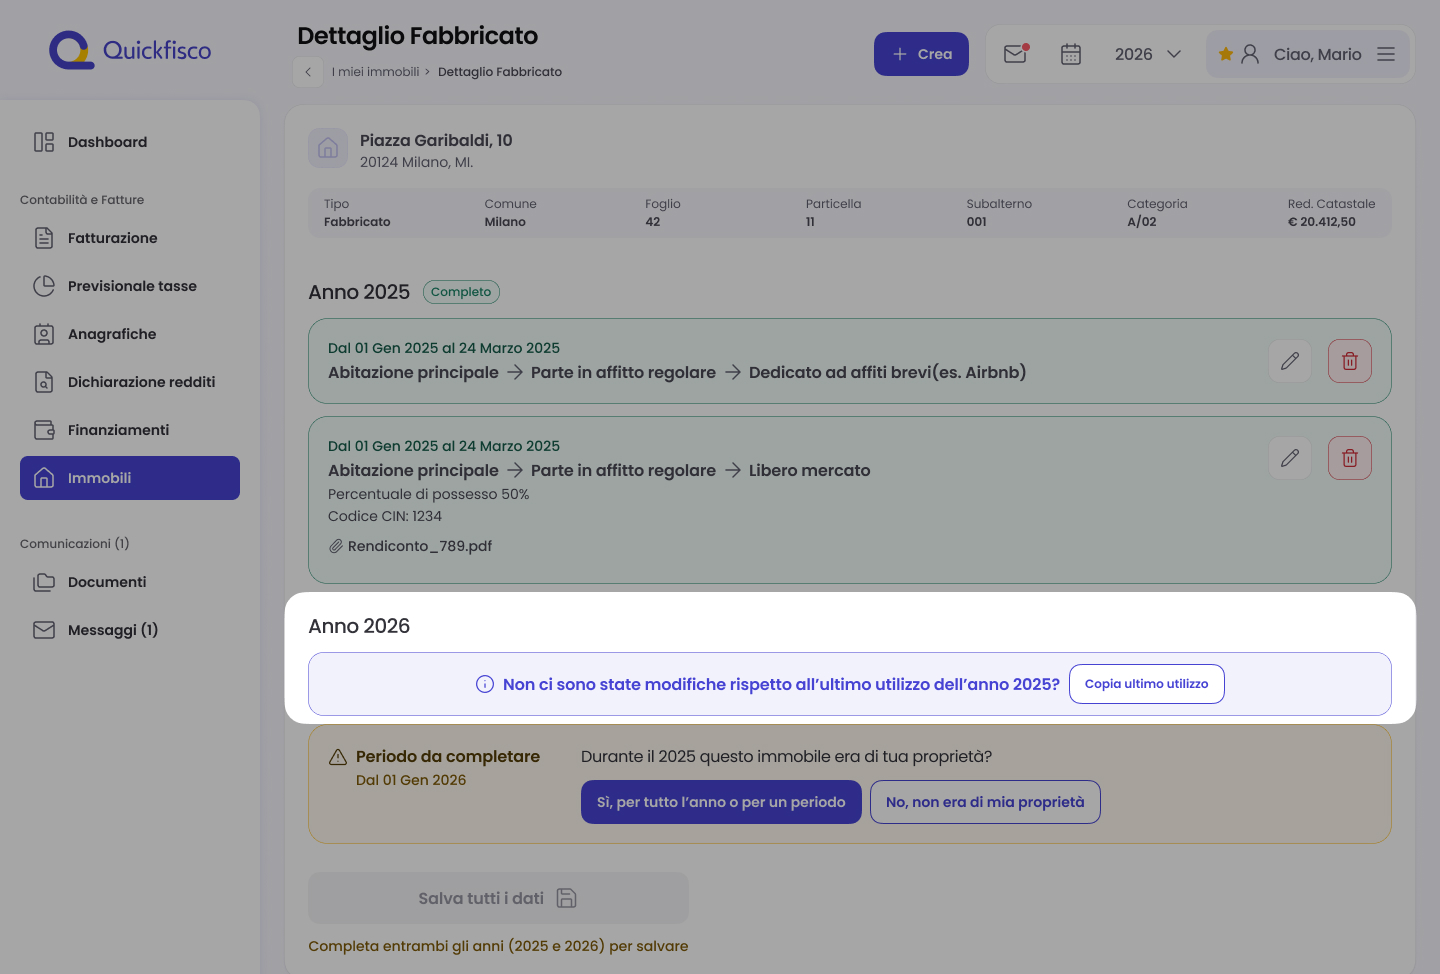Select No, non era di mia proprietà
This screenshot has width=1440, height=974.
(x=985, y=802)
